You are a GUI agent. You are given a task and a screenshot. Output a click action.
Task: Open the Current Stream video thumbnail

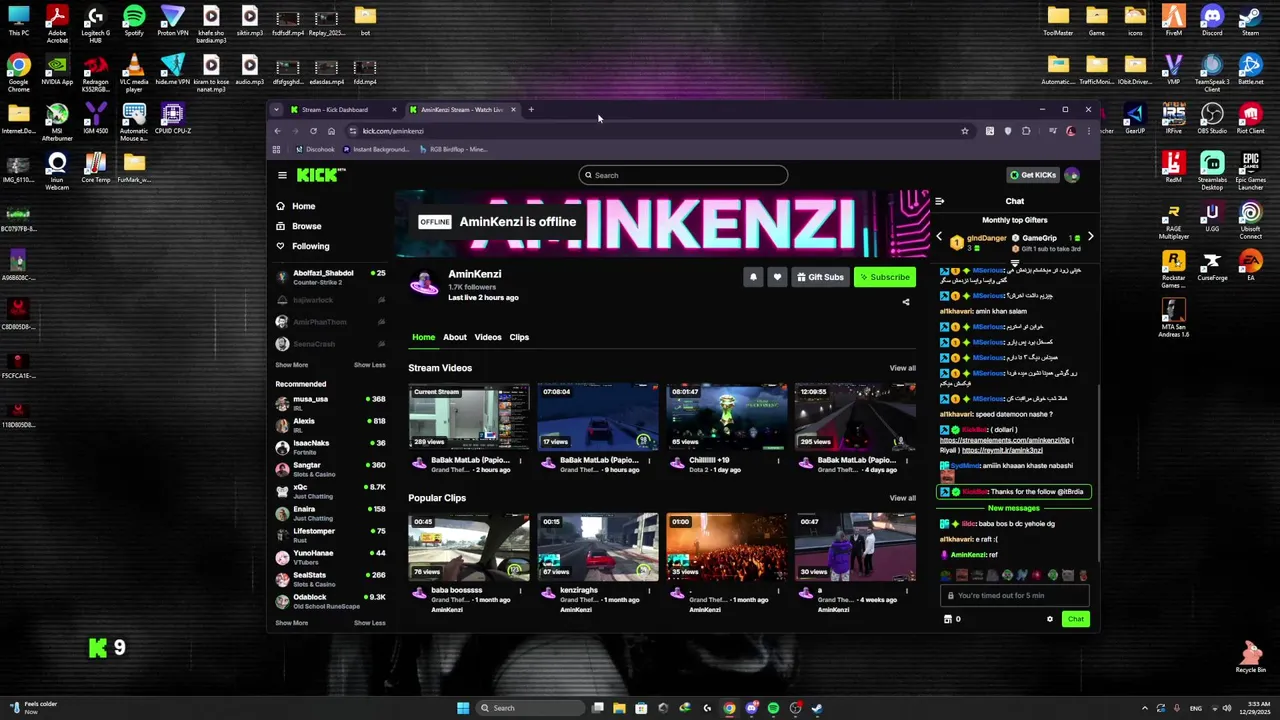[469, 417]
